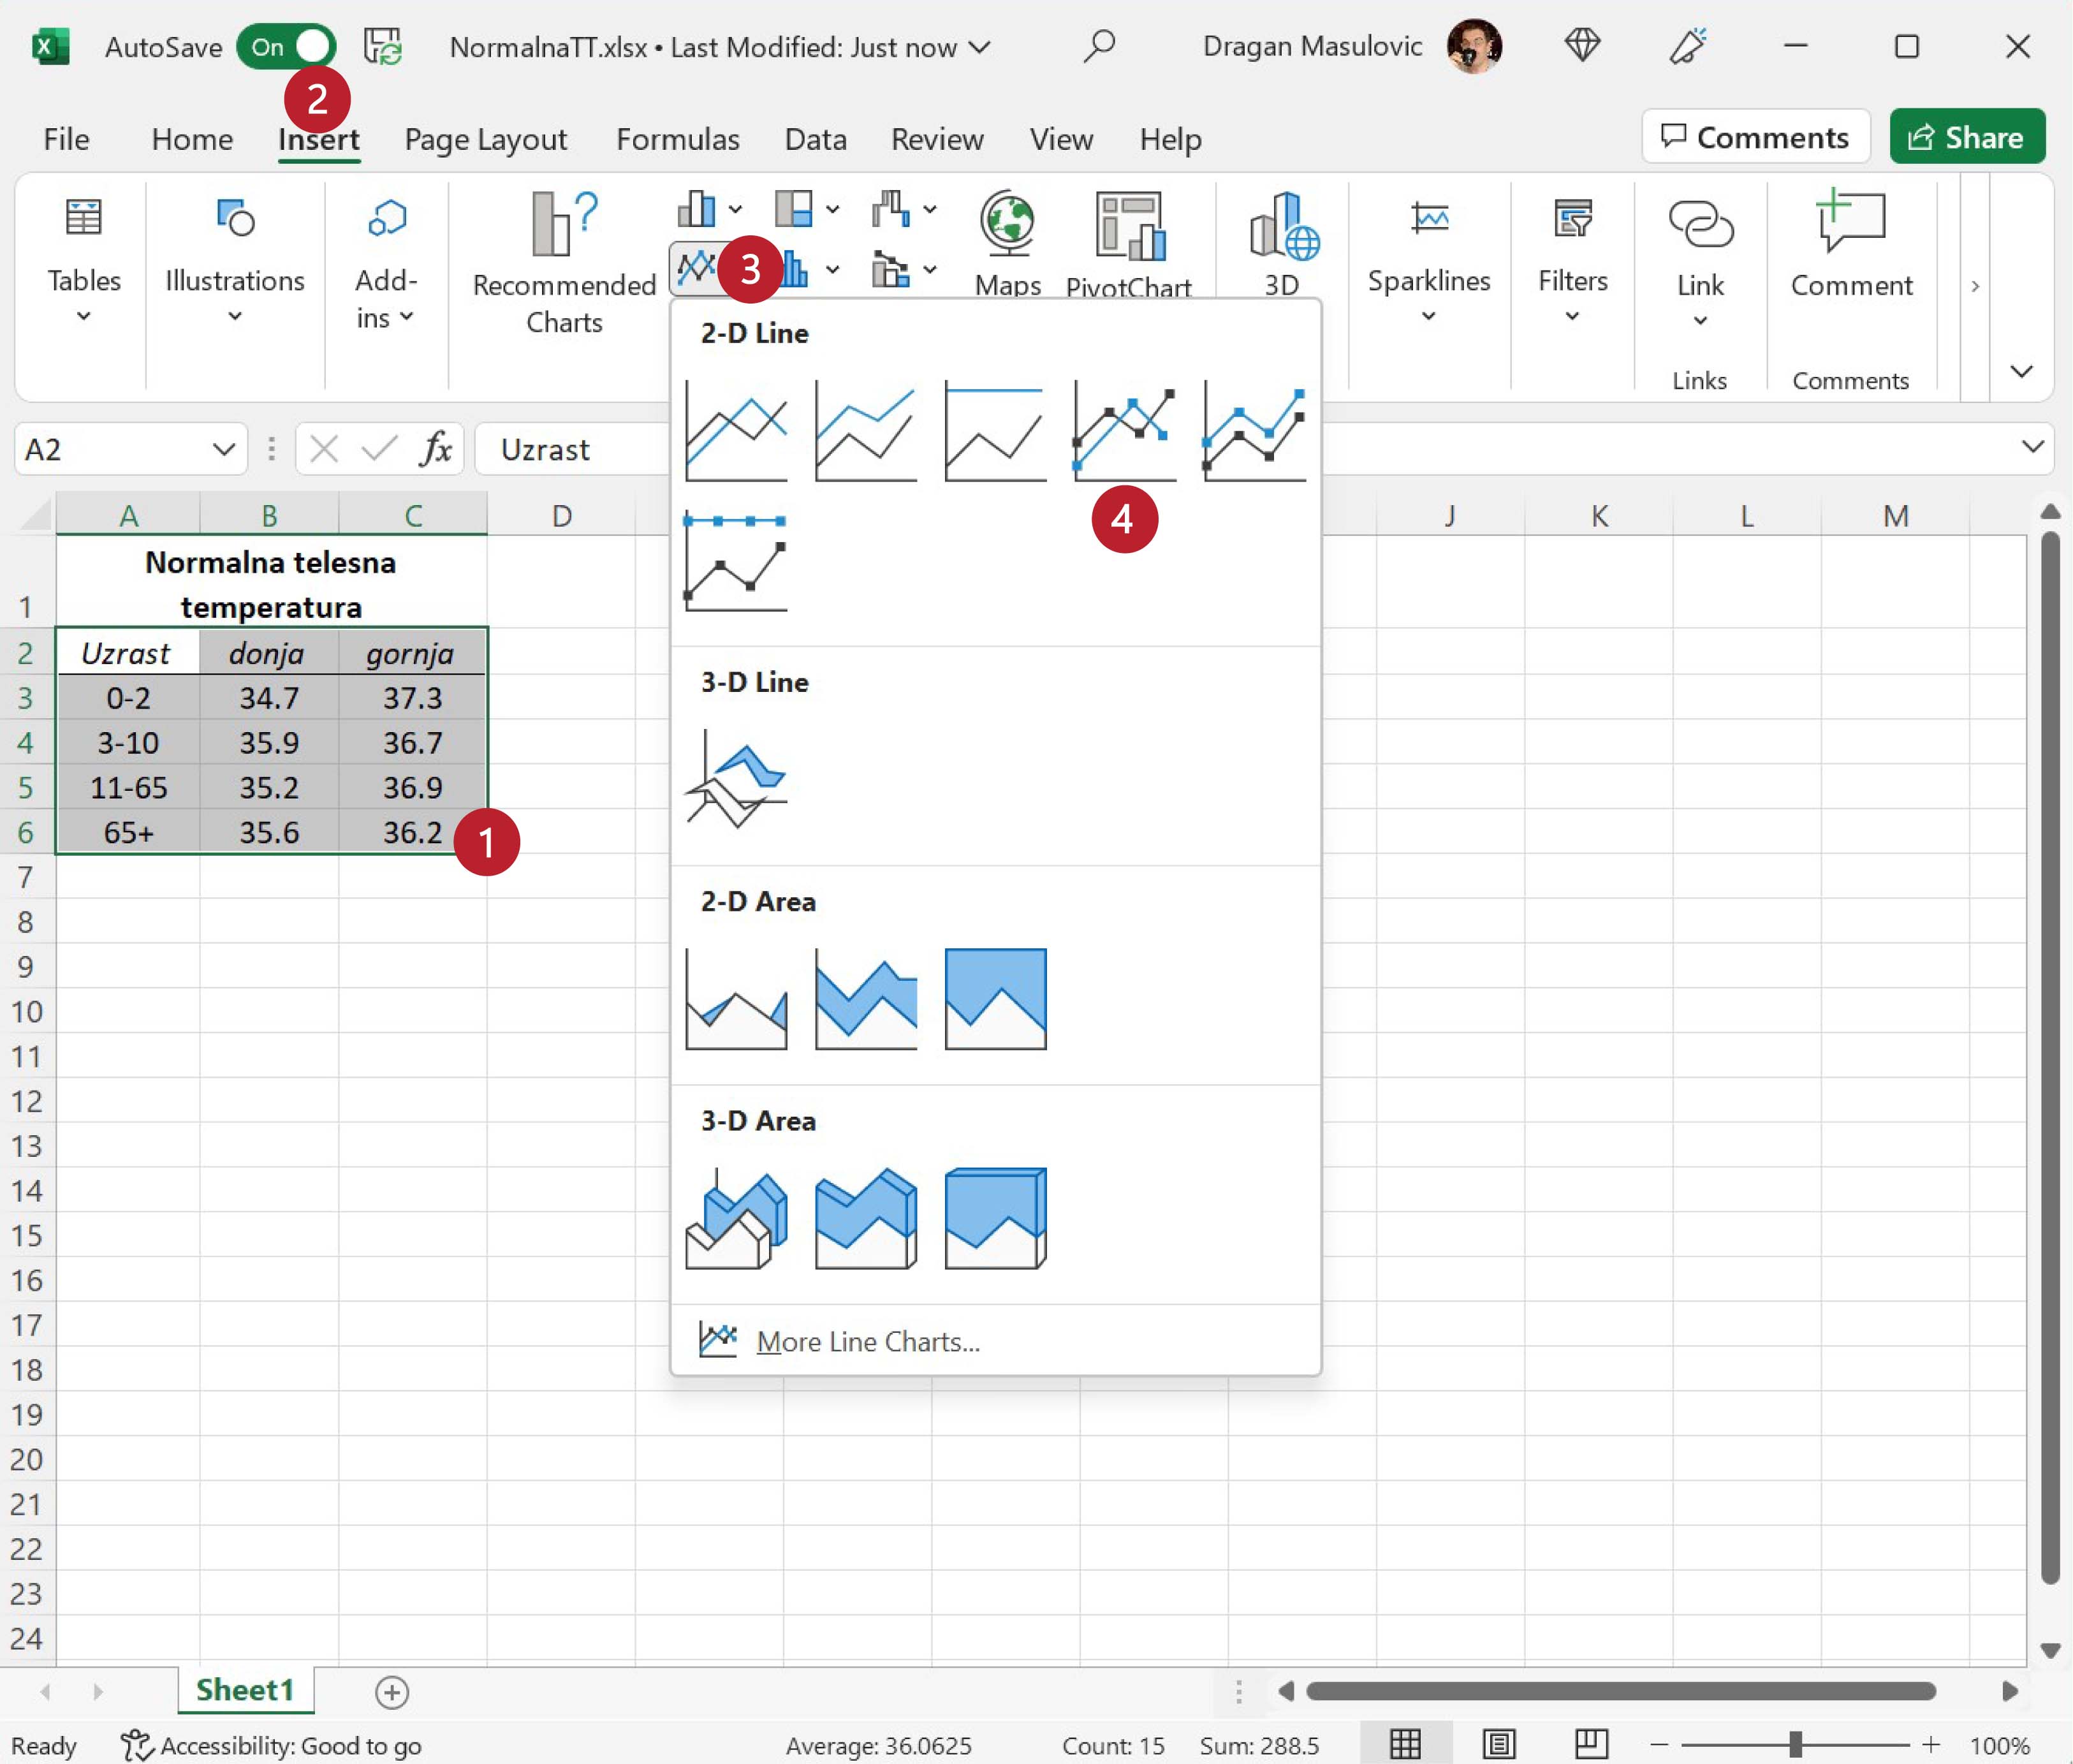Switch to Page Break Preview view
The height and width of the screenshot is (1764, 2073).
point(1590,1744)
